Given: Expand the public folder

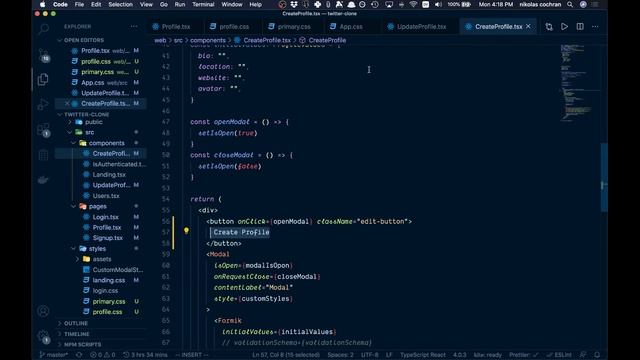Looking at the screenshot, I should click(x=93, y=122).
